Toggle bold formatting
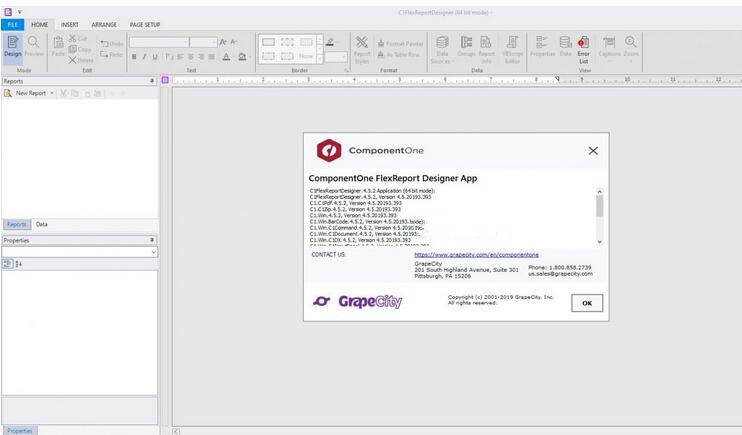 134,57
